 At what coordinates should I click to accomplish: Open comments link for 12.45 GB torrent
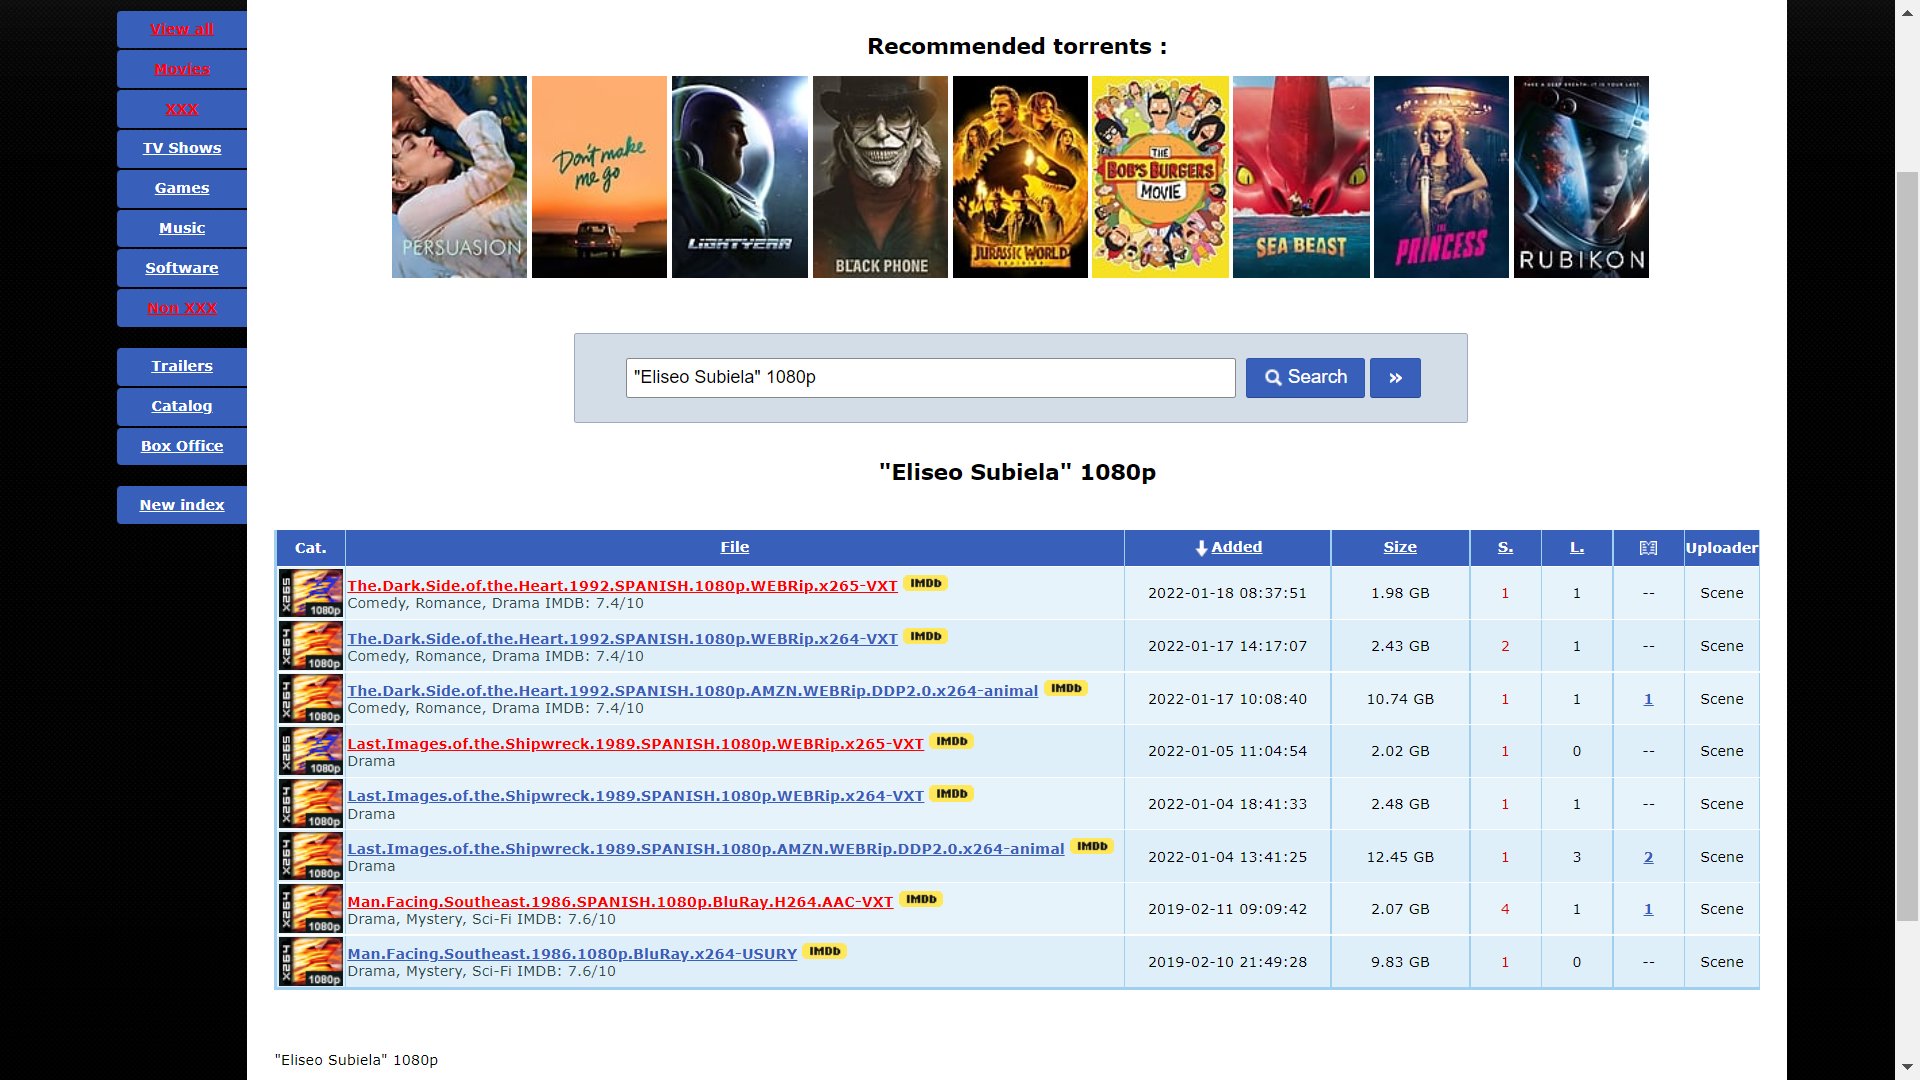point(1648,857)
